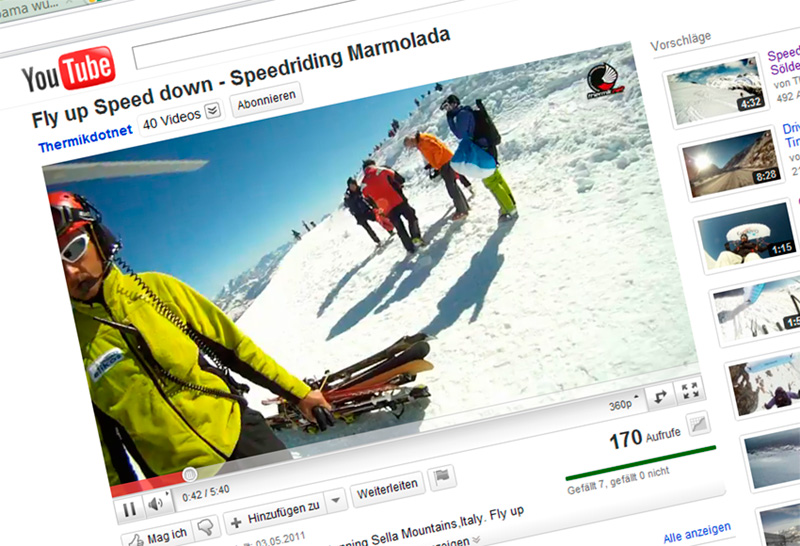Open the video statistics chart icon
Screen dimensions: 800x546
pyautogui.click(x=697, y=424)
